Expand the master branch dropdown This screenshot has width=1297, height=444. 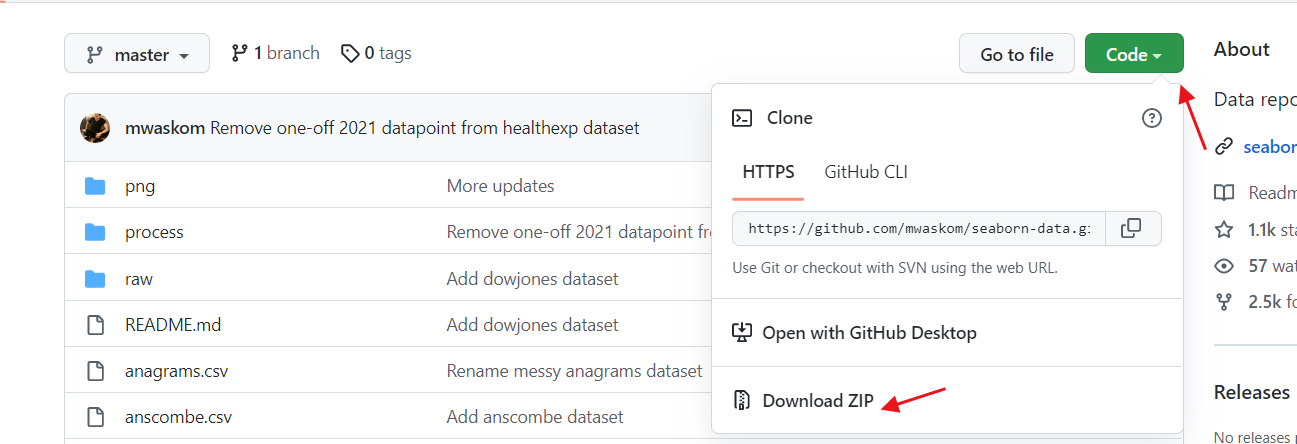click(x=137, y=54)
